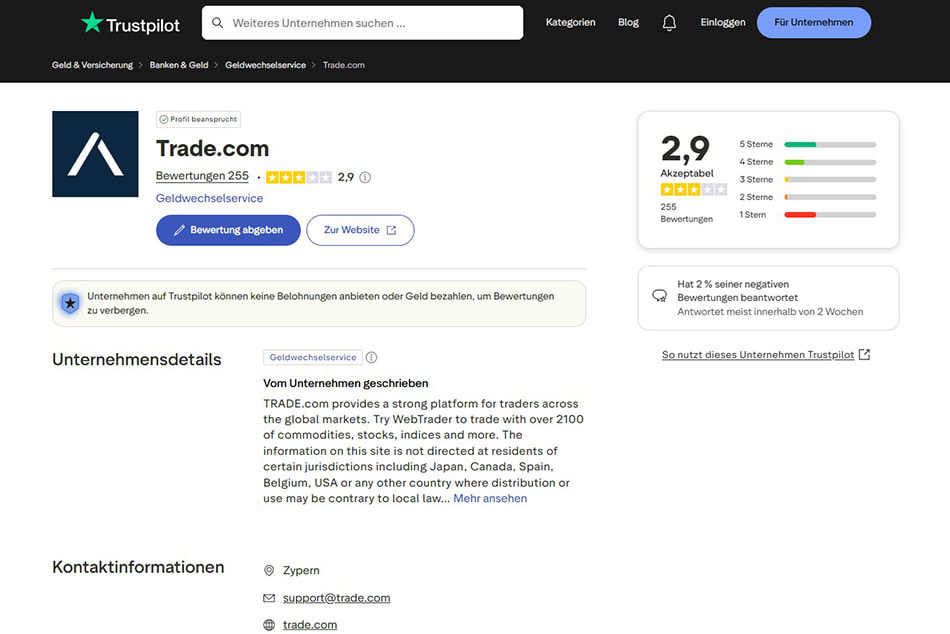Click the Kontaktinformationen heading

tap(138, 567)
